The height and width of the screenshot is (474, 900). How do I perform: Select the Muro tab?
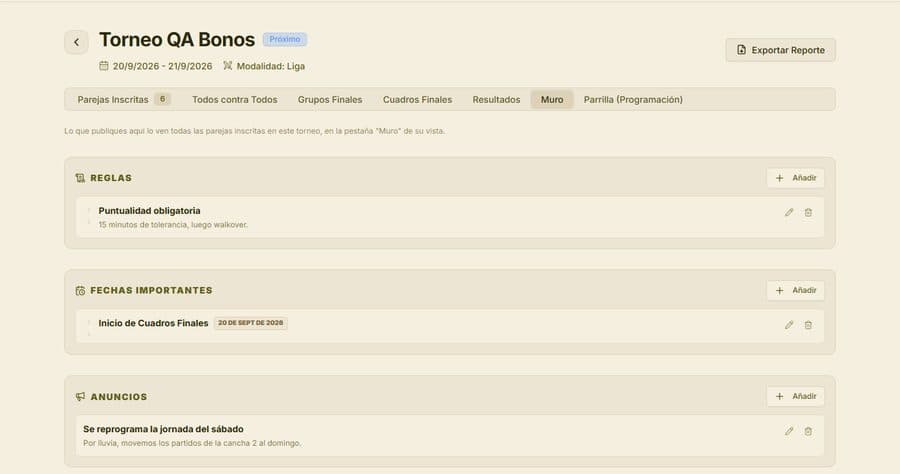tap(552, 99)
